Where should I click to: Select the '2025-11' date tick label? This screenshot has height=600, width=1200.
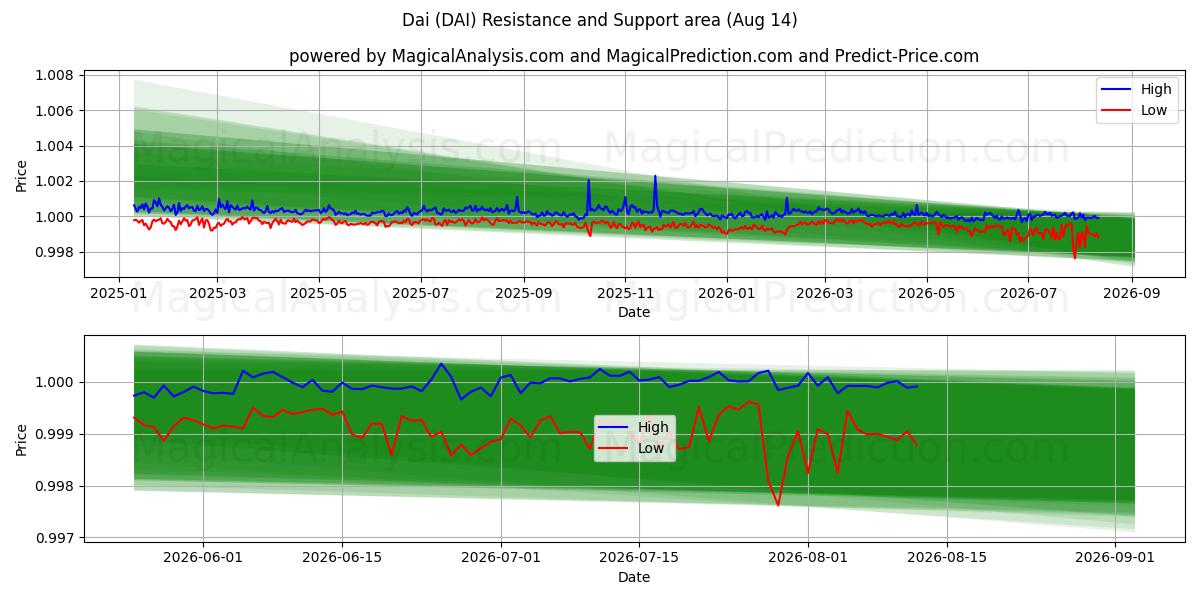pos(624,294)
